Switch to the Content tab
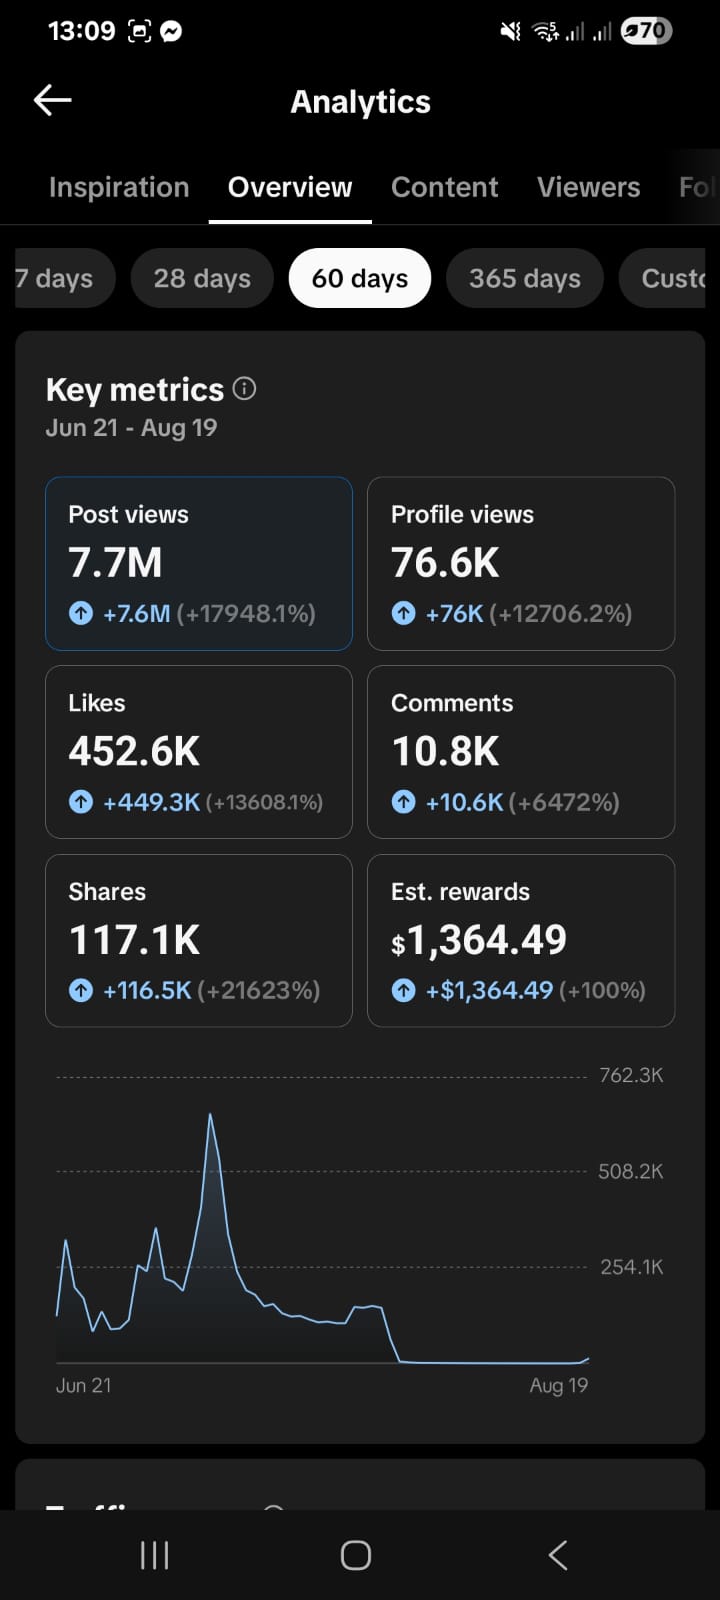 coord(445,187)
